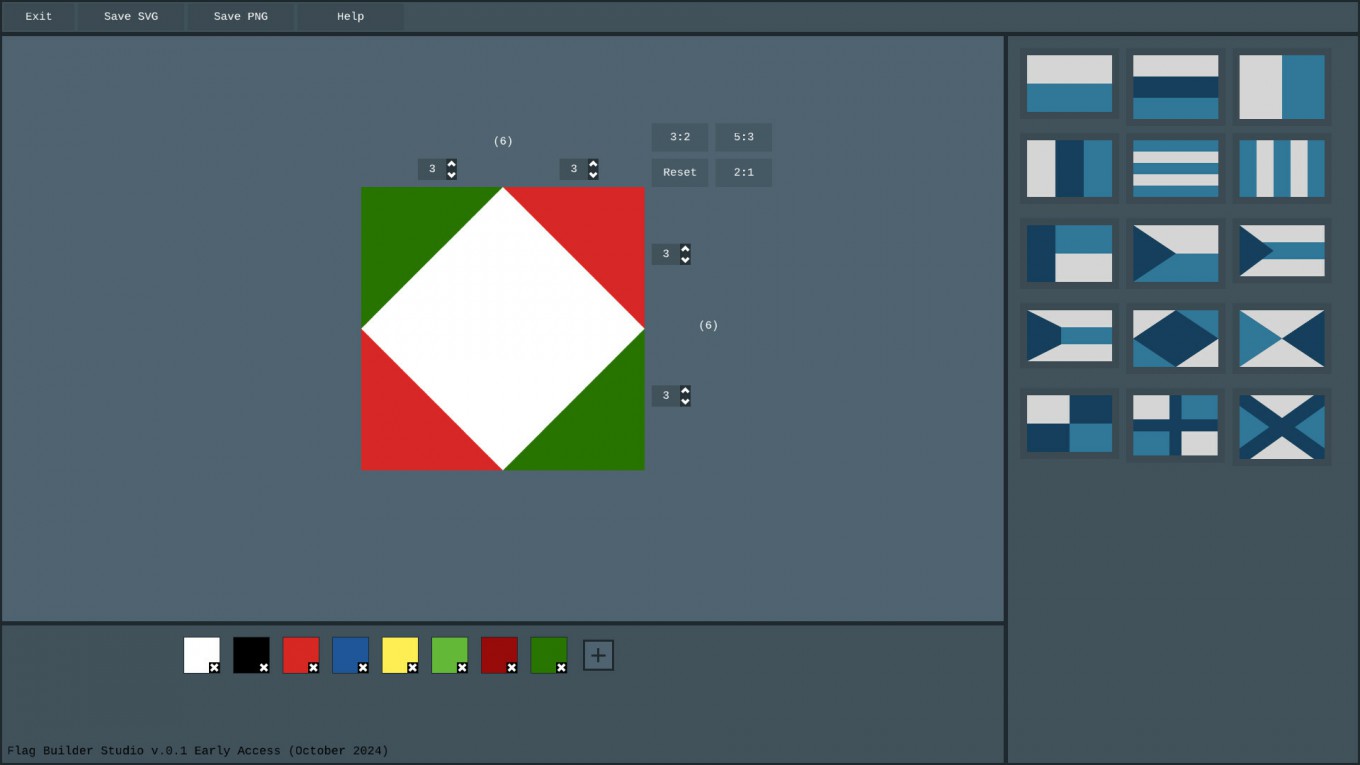The height and width of the screenshot is (765, 1360).
Task: Select the hoist band with two stripes template
Action: [x=1069, y=253]
